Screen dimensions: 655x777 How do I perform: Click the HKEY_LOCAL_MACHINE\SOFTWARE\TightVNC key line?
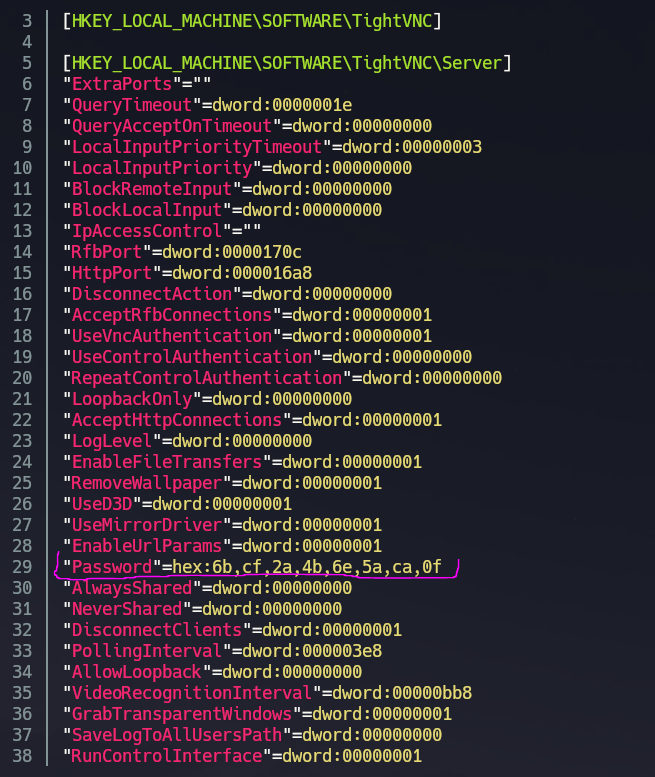[x=252, y=21]
